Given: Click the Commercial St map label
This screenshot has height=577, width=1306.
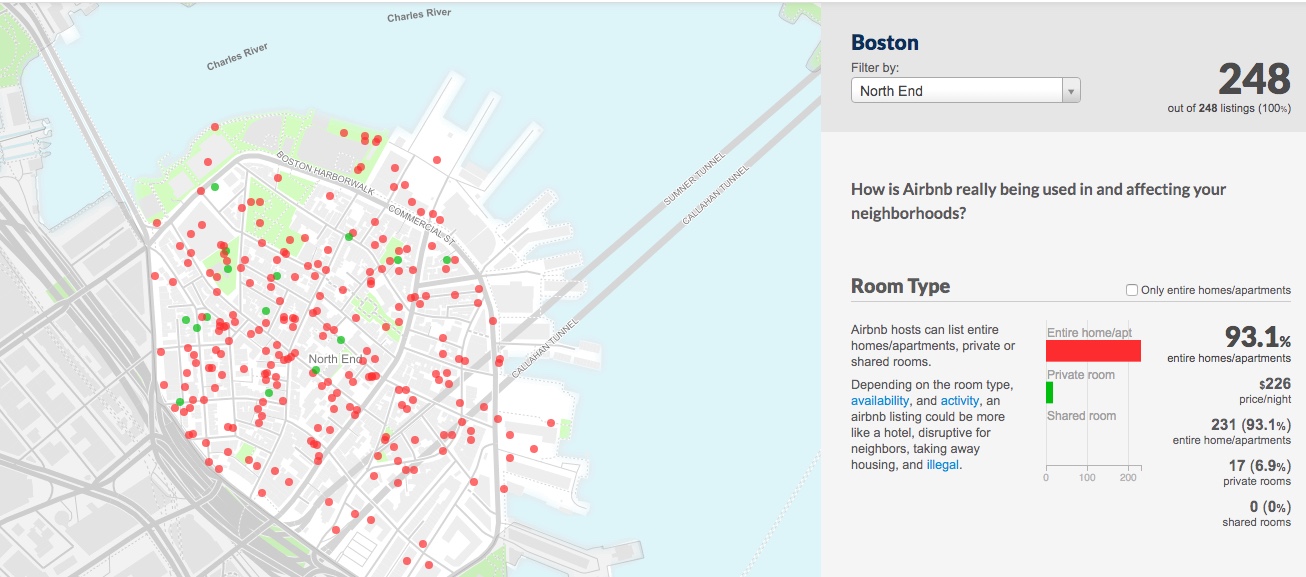Looking at the screenshot, I should pos(421,223).
